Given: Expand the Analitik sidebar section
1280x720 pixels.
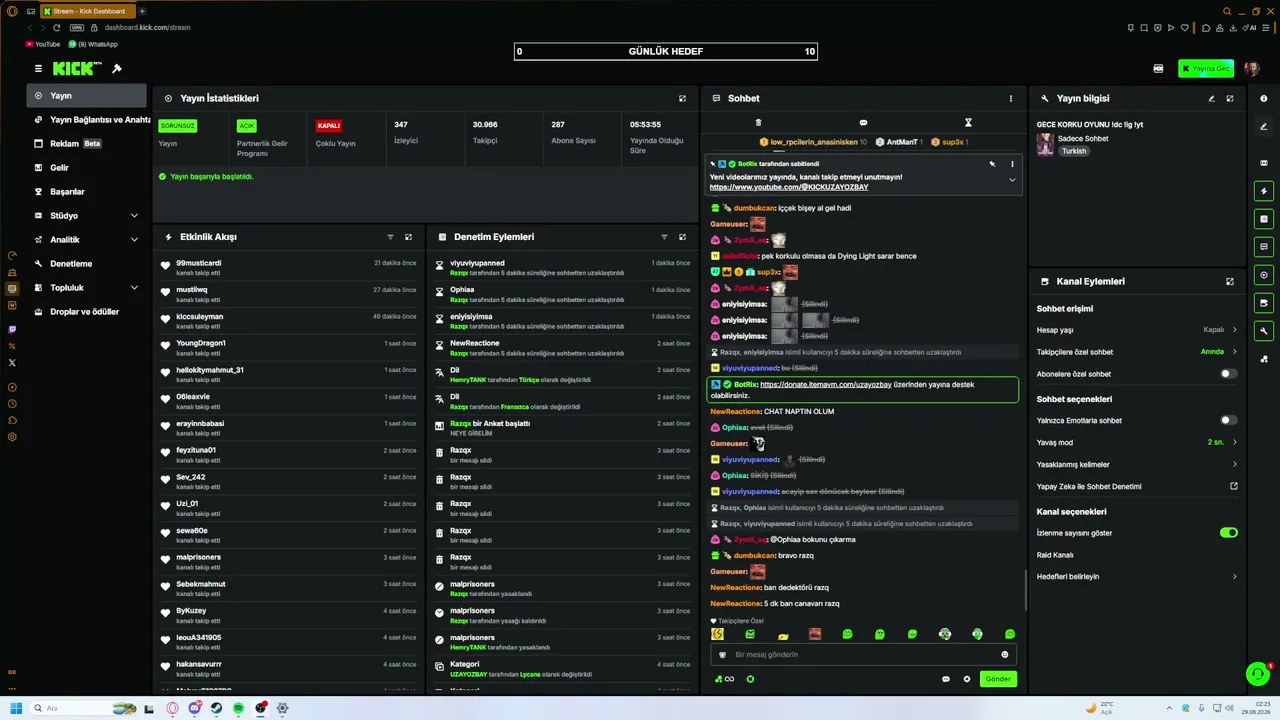Looking at the screenshot, I should [87, 240].
